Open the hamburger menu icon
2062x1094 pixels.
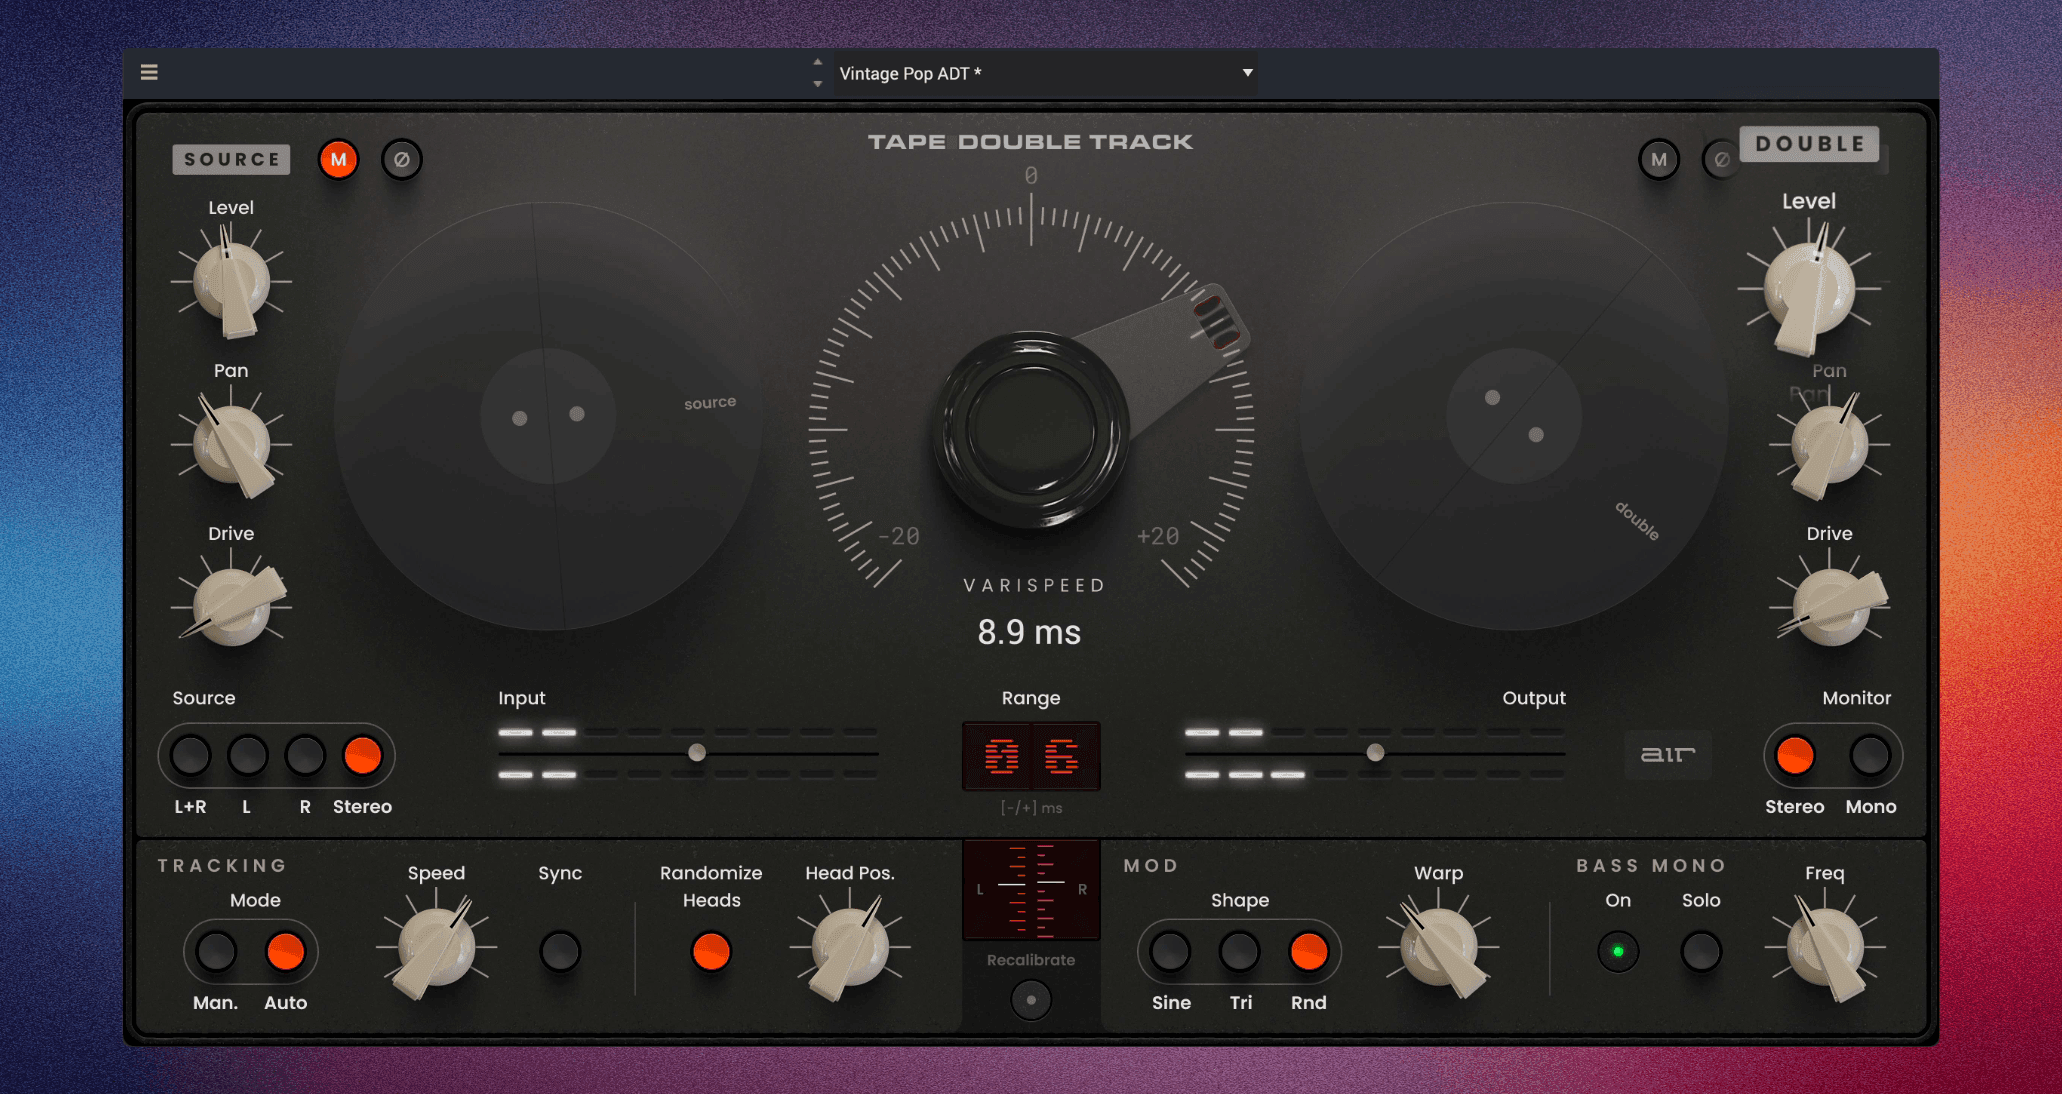(x=149, y=72)
